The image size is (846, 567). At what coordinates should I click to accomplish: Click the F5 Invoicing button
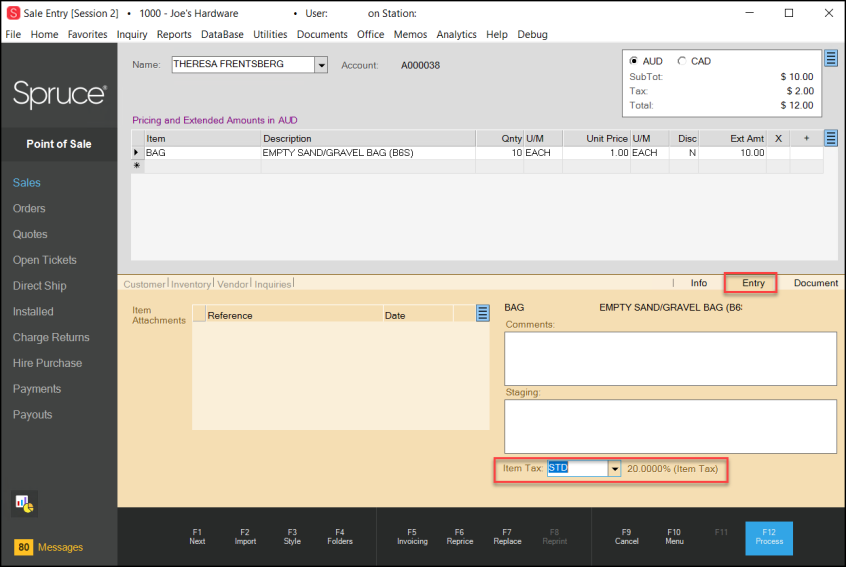point(412,537)
